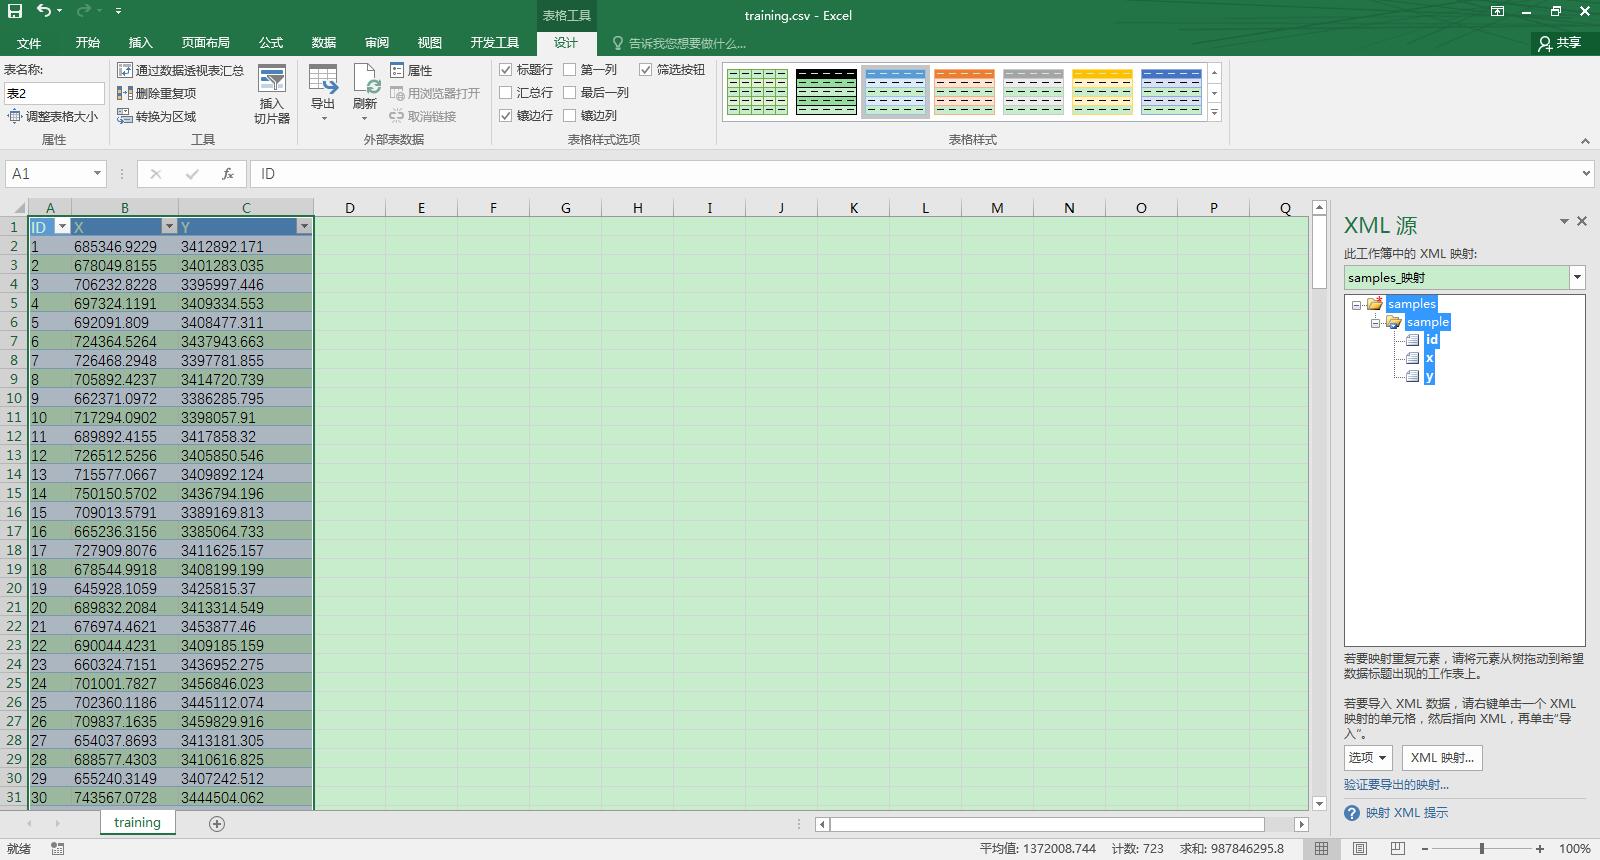Open XML Source pane options arrow
1600x860 pixels.
(x=1564, y=221)
